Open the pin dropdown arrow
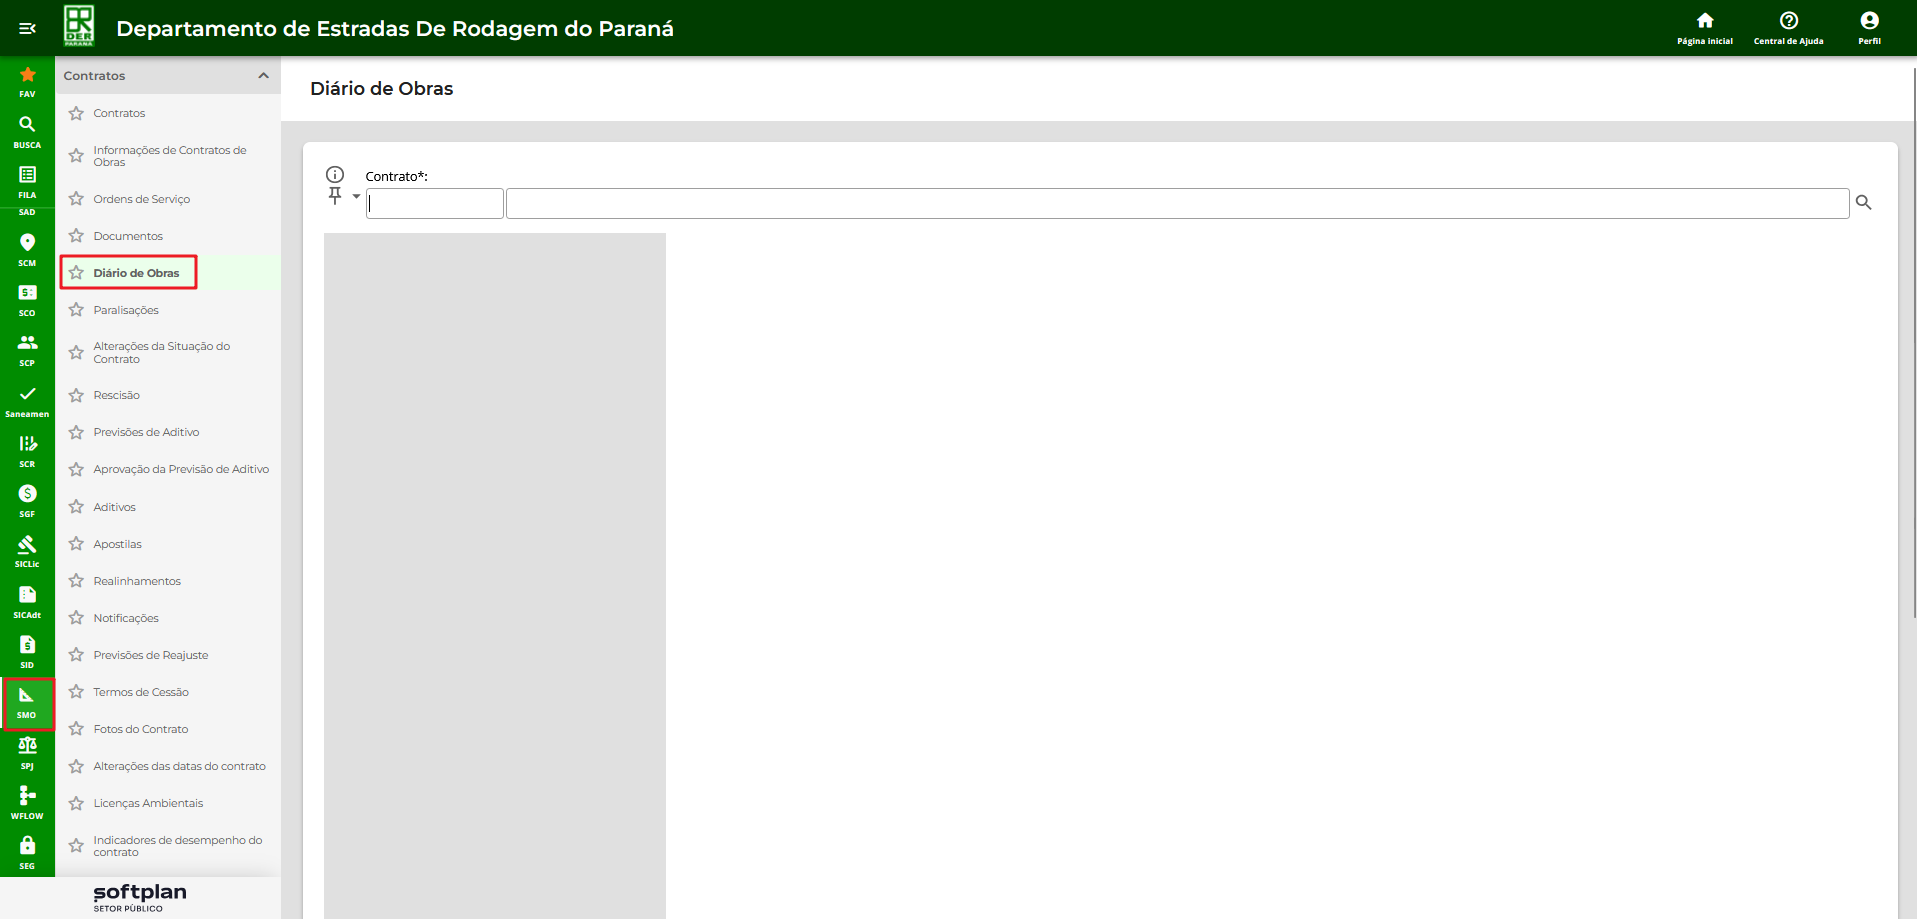The image size is (1917, 919). tap(356, 197)
